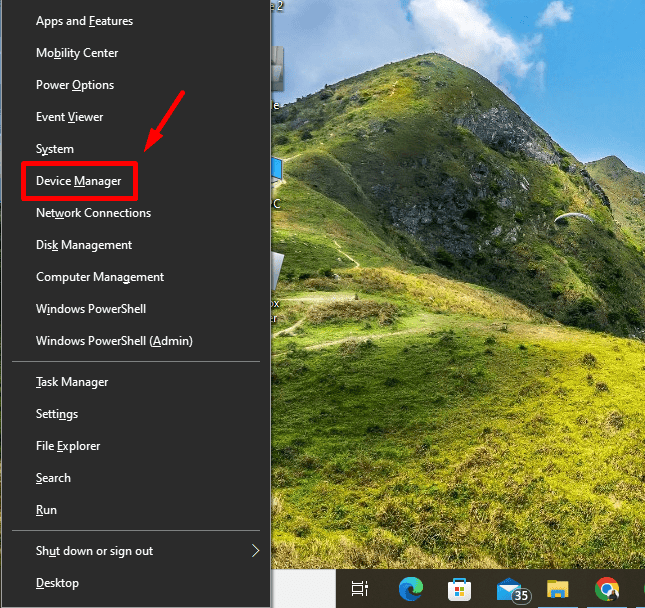Launch Google Chrome from taskbar
645x608 pixels.
point(607,589)
